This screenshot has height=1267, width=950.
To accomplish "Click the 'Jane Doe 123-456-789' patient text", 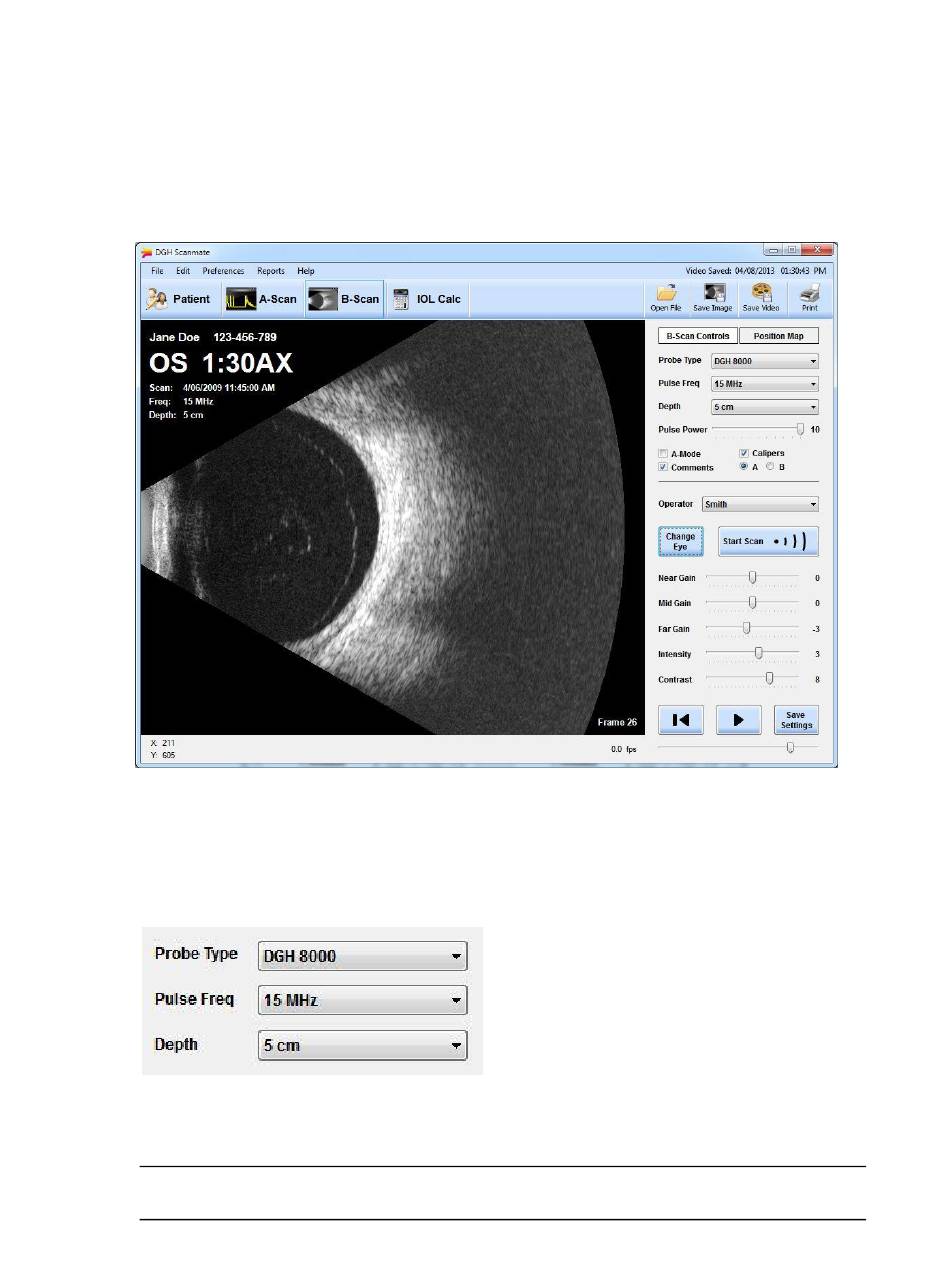I will (x=213, y=337).
